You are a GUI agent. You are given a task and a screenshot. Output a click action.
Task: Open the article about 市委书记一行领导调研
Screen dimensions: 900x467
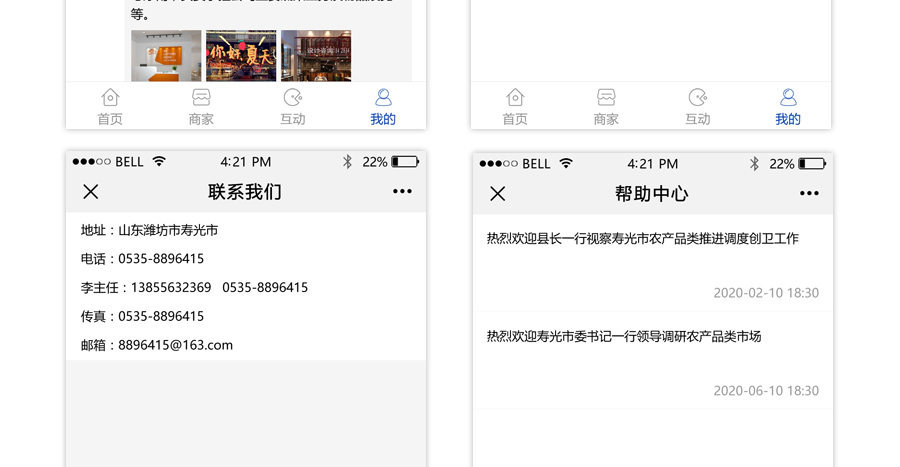[x=624, y=337]
